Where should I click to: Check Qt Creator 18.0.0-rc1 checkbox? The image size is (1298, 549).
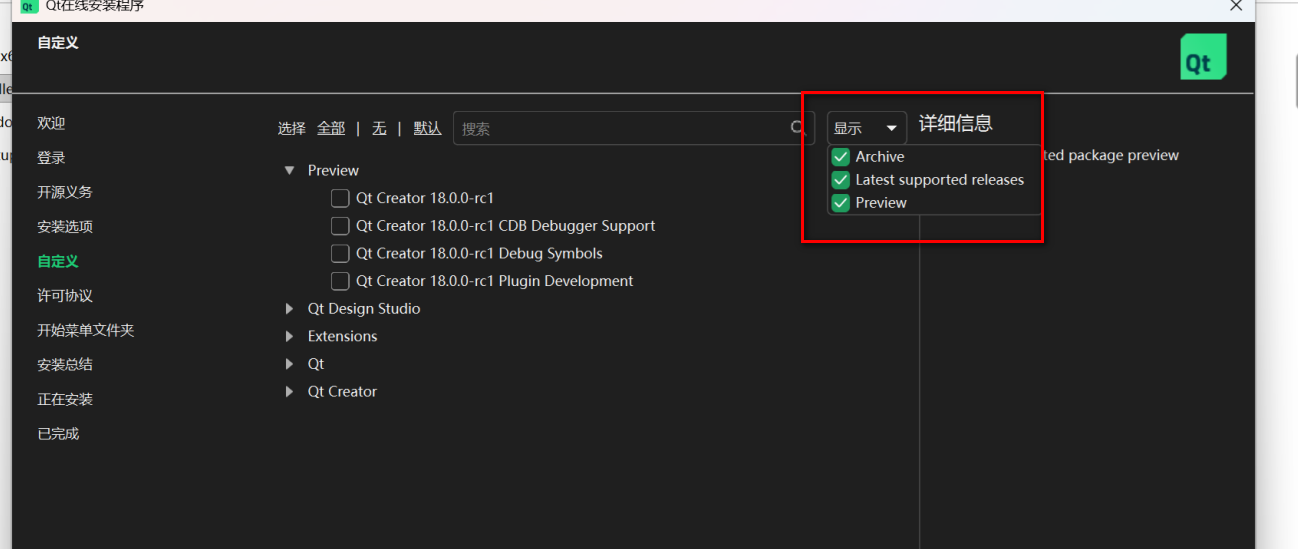click(340, 198)
